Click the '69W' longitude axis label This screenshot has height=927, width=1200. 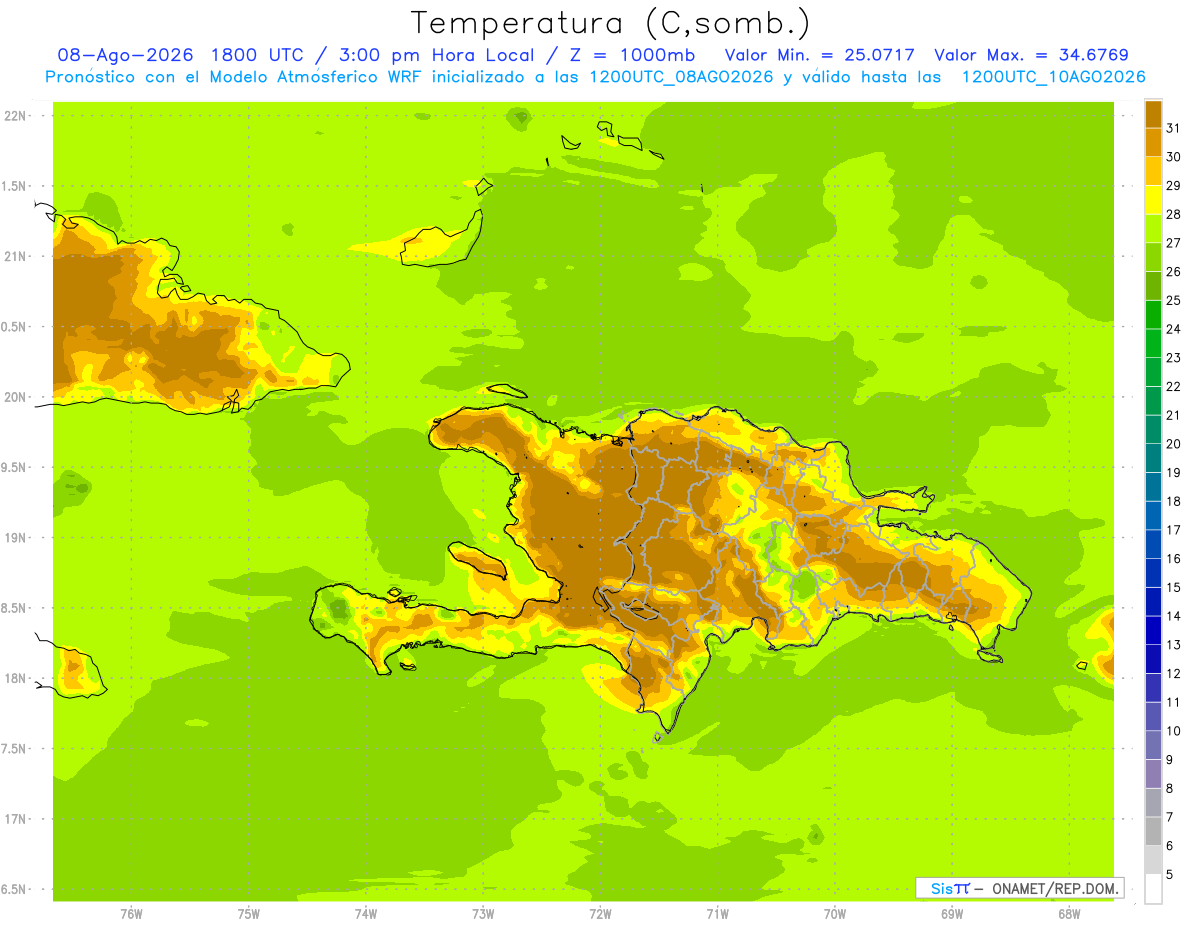point(952,914)
